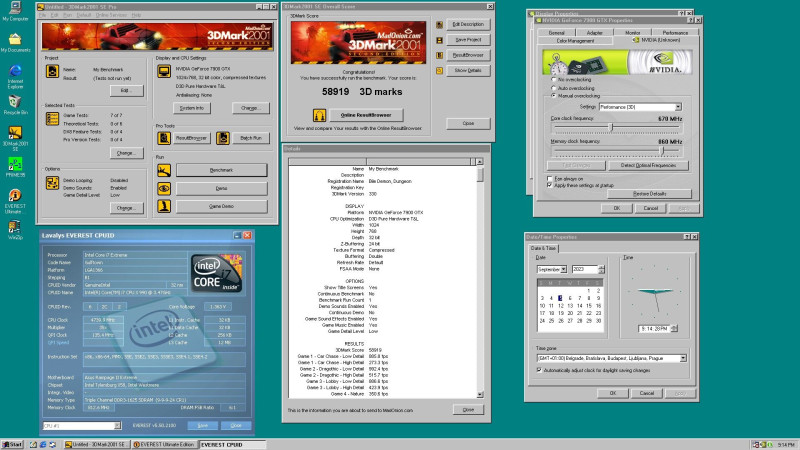Click the Edit button in the Project section
Viewport: 800px width, 450px height.
[127, 91]
